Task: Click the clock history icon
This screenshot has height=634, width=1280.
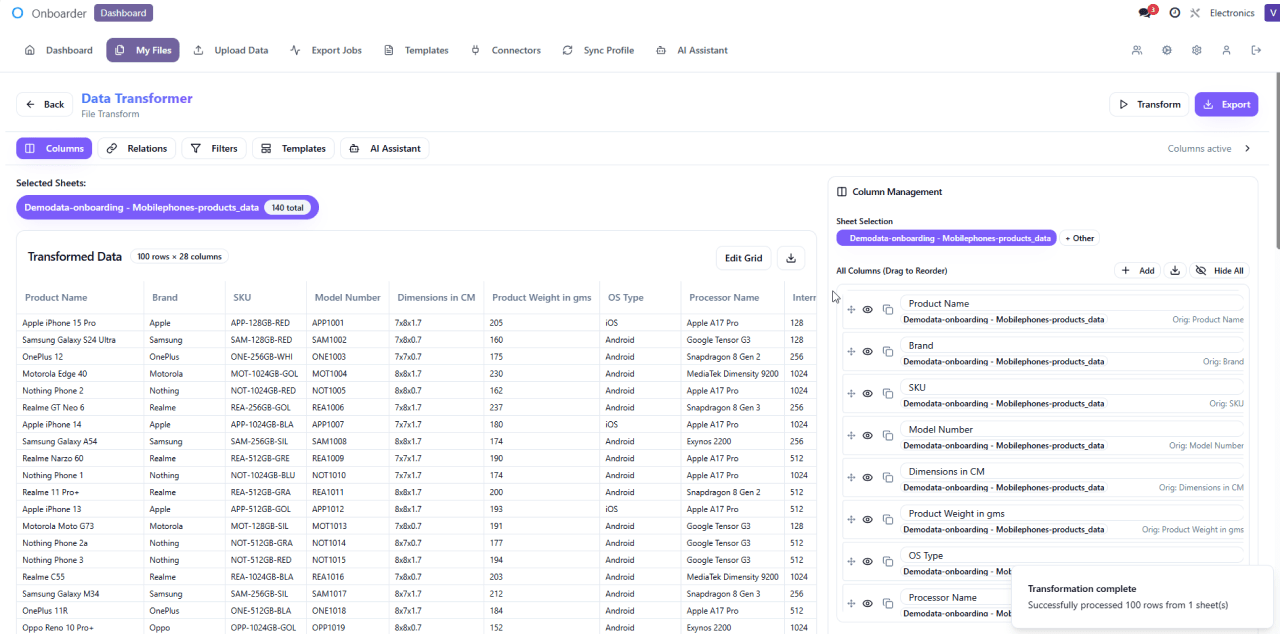Action: (x=1174, y=13)
